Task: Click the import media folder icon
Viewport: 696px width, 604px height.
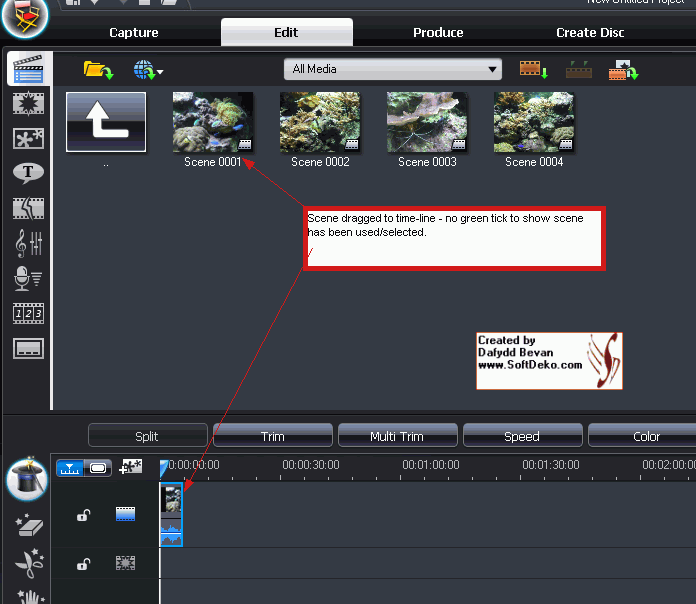Action: pos(98,70)
